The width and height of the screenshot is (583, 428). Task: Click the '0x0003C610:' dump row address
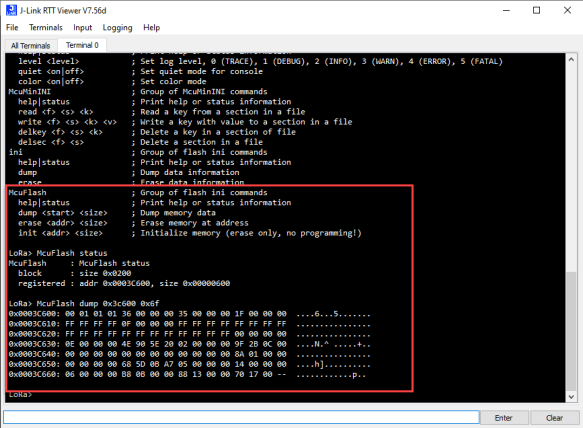(x=35, y=324)
